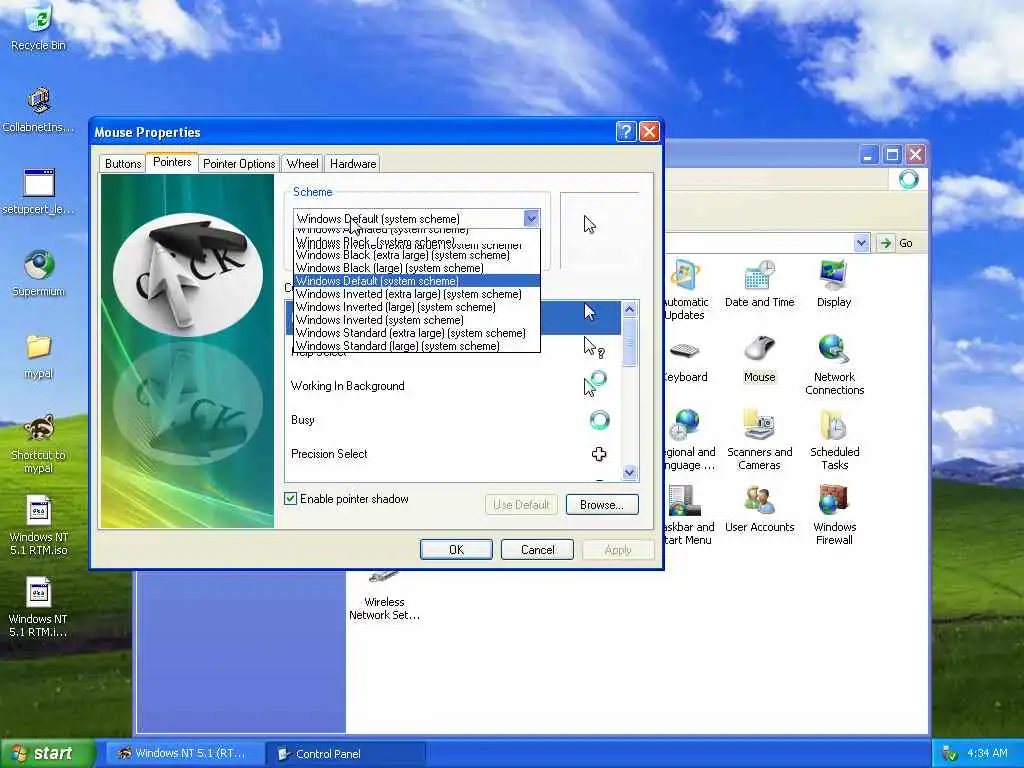
Task: Select the setupcert_le... desktop icon
Action: tap(39, 191)
